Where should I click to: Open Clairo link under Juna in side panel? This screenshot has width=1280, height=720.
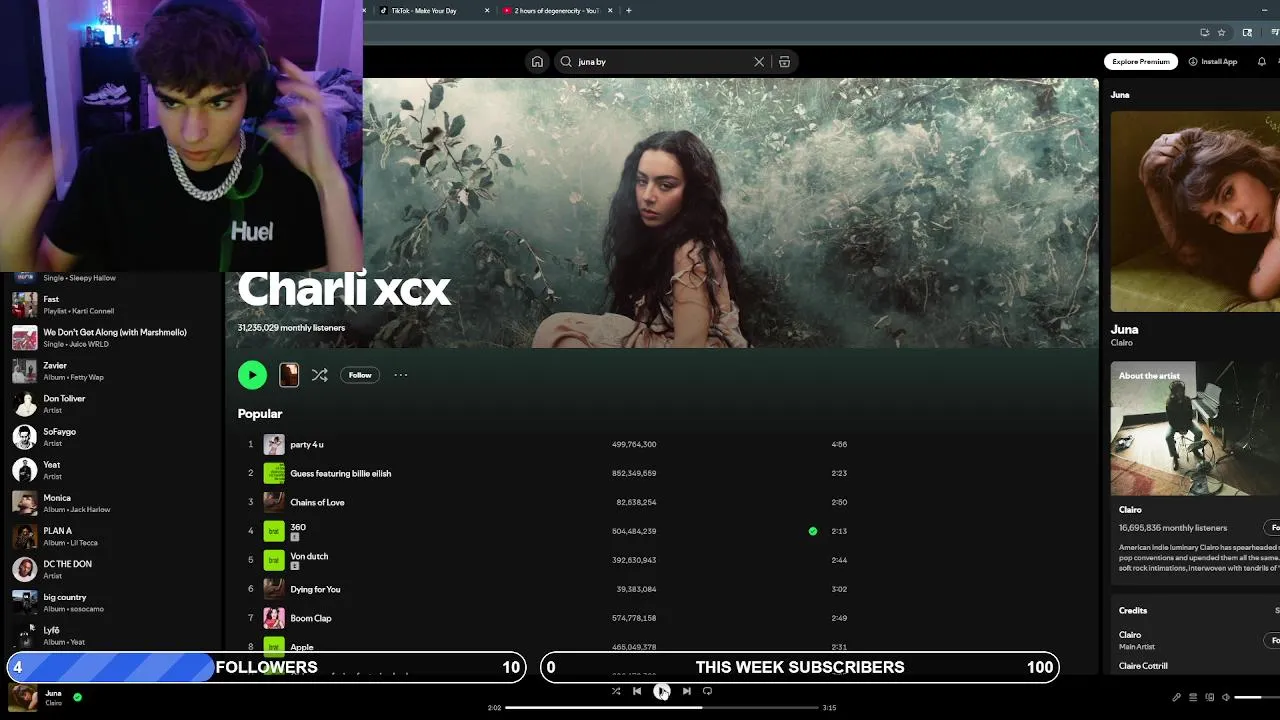(1121, 343)
